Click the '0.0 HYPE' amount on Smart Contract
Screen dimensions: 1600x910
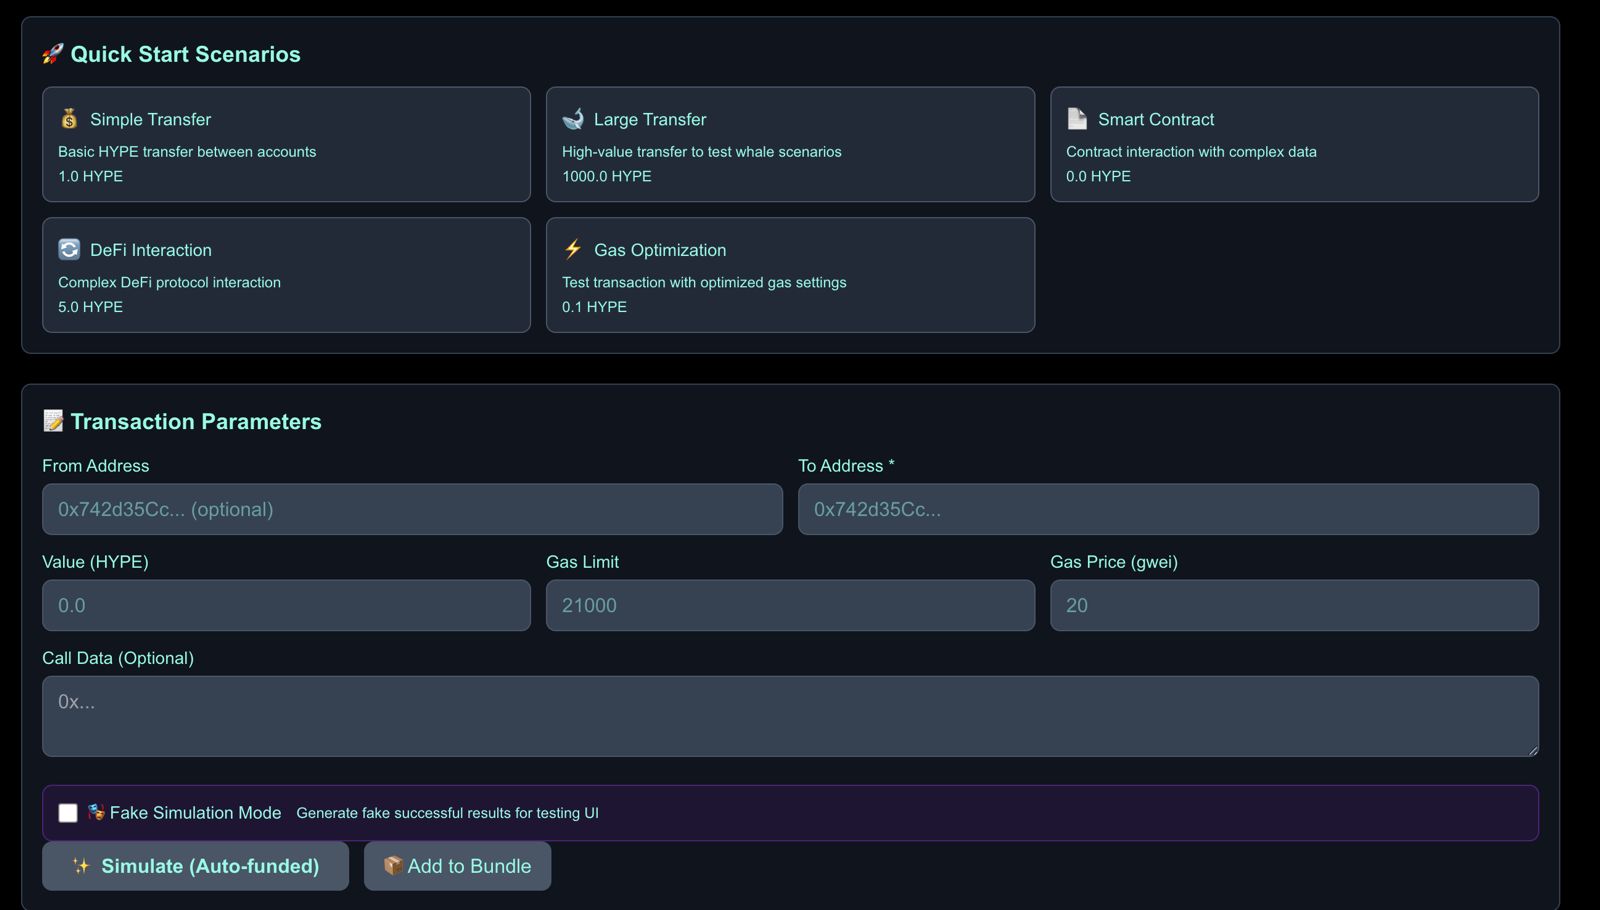point(1098,176)
